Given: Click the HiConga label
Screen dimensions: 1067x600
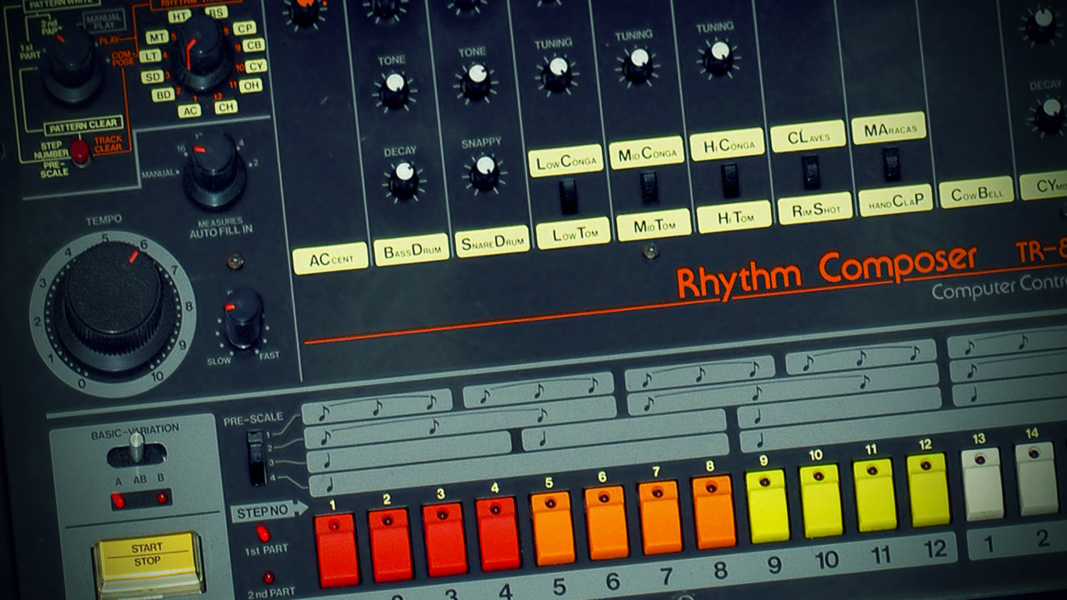Looking at the screenshot, I should [727, 145].
